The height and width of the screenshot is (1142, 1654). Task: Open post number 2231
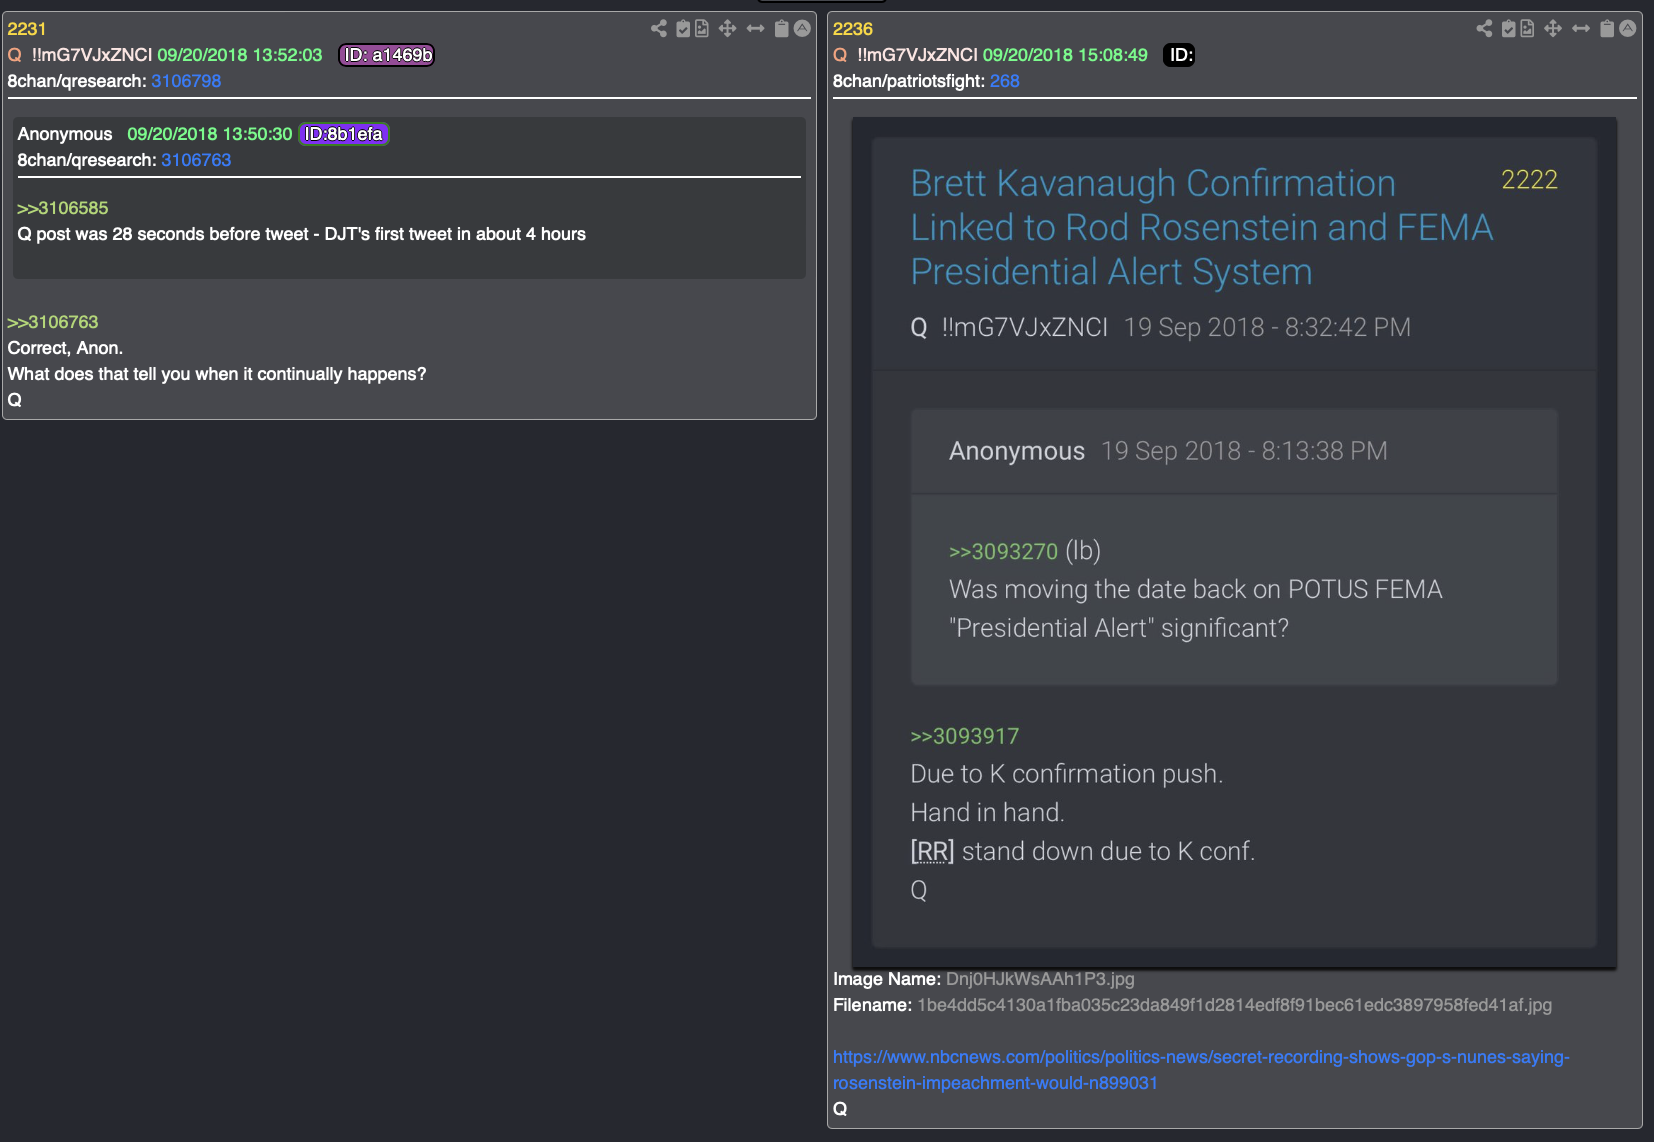[27, 29]
